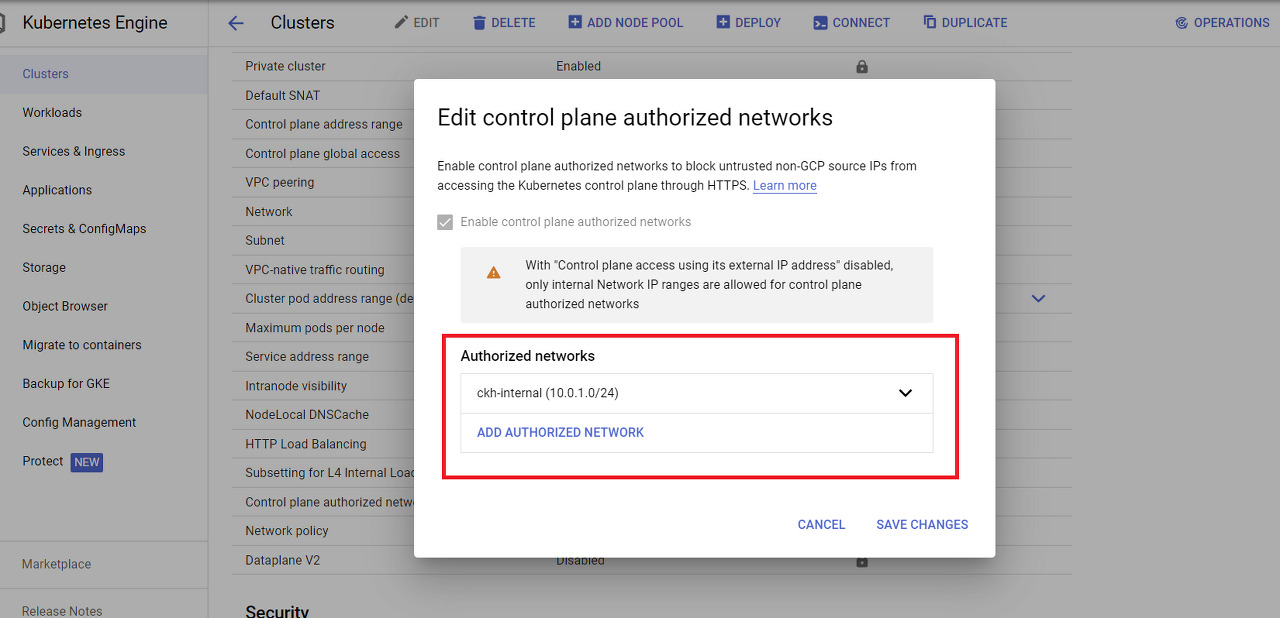Click the Enabled value for Private cluster

[578, 66]
